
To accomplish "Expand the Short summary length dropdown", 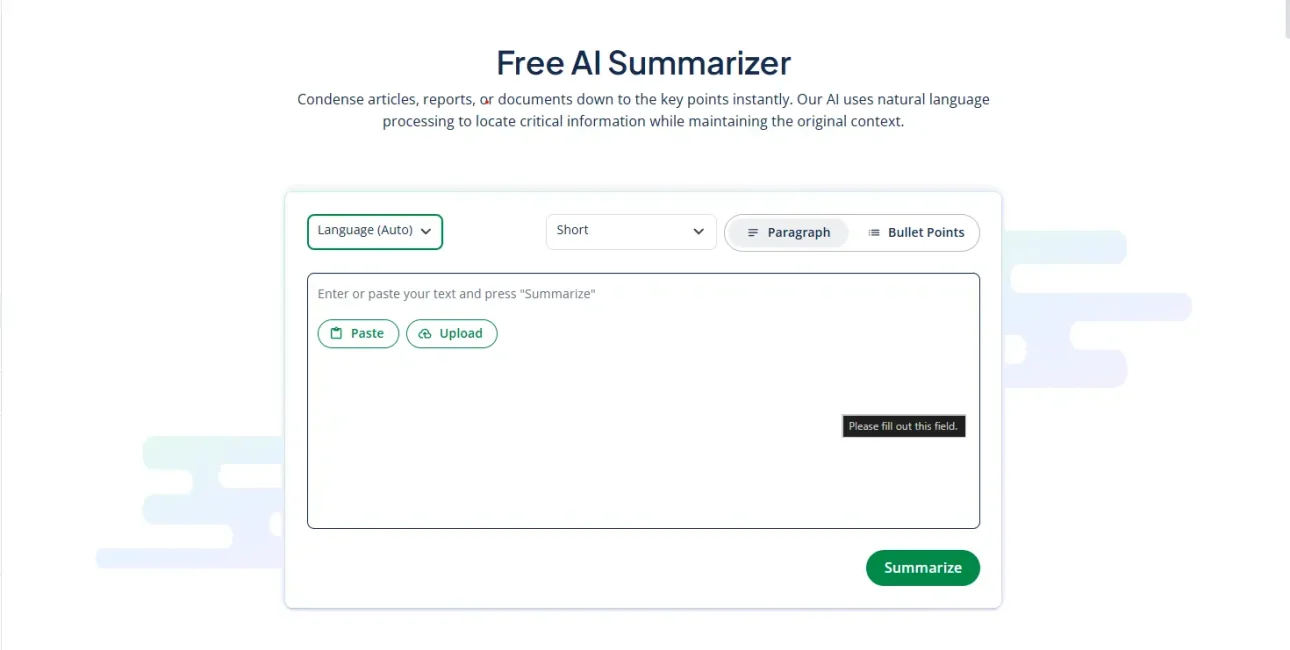I will [x=630, y=232].
